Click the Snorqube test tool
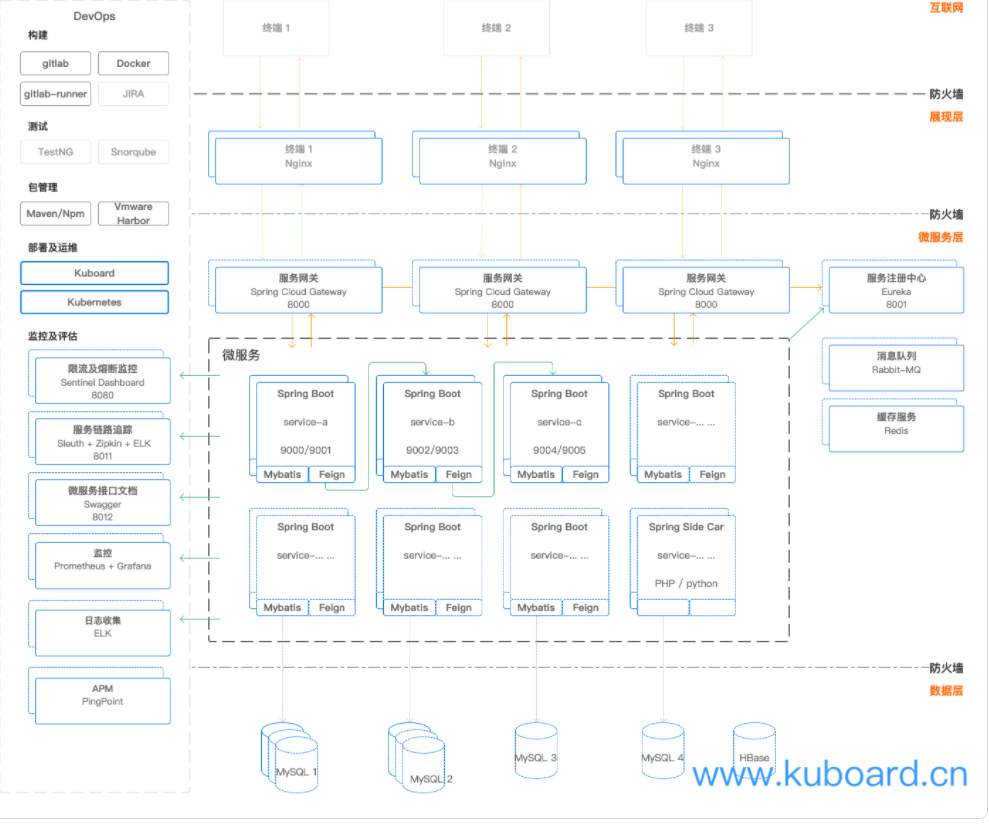This screenshot has height=825, width=989. [x=133, y=151]
